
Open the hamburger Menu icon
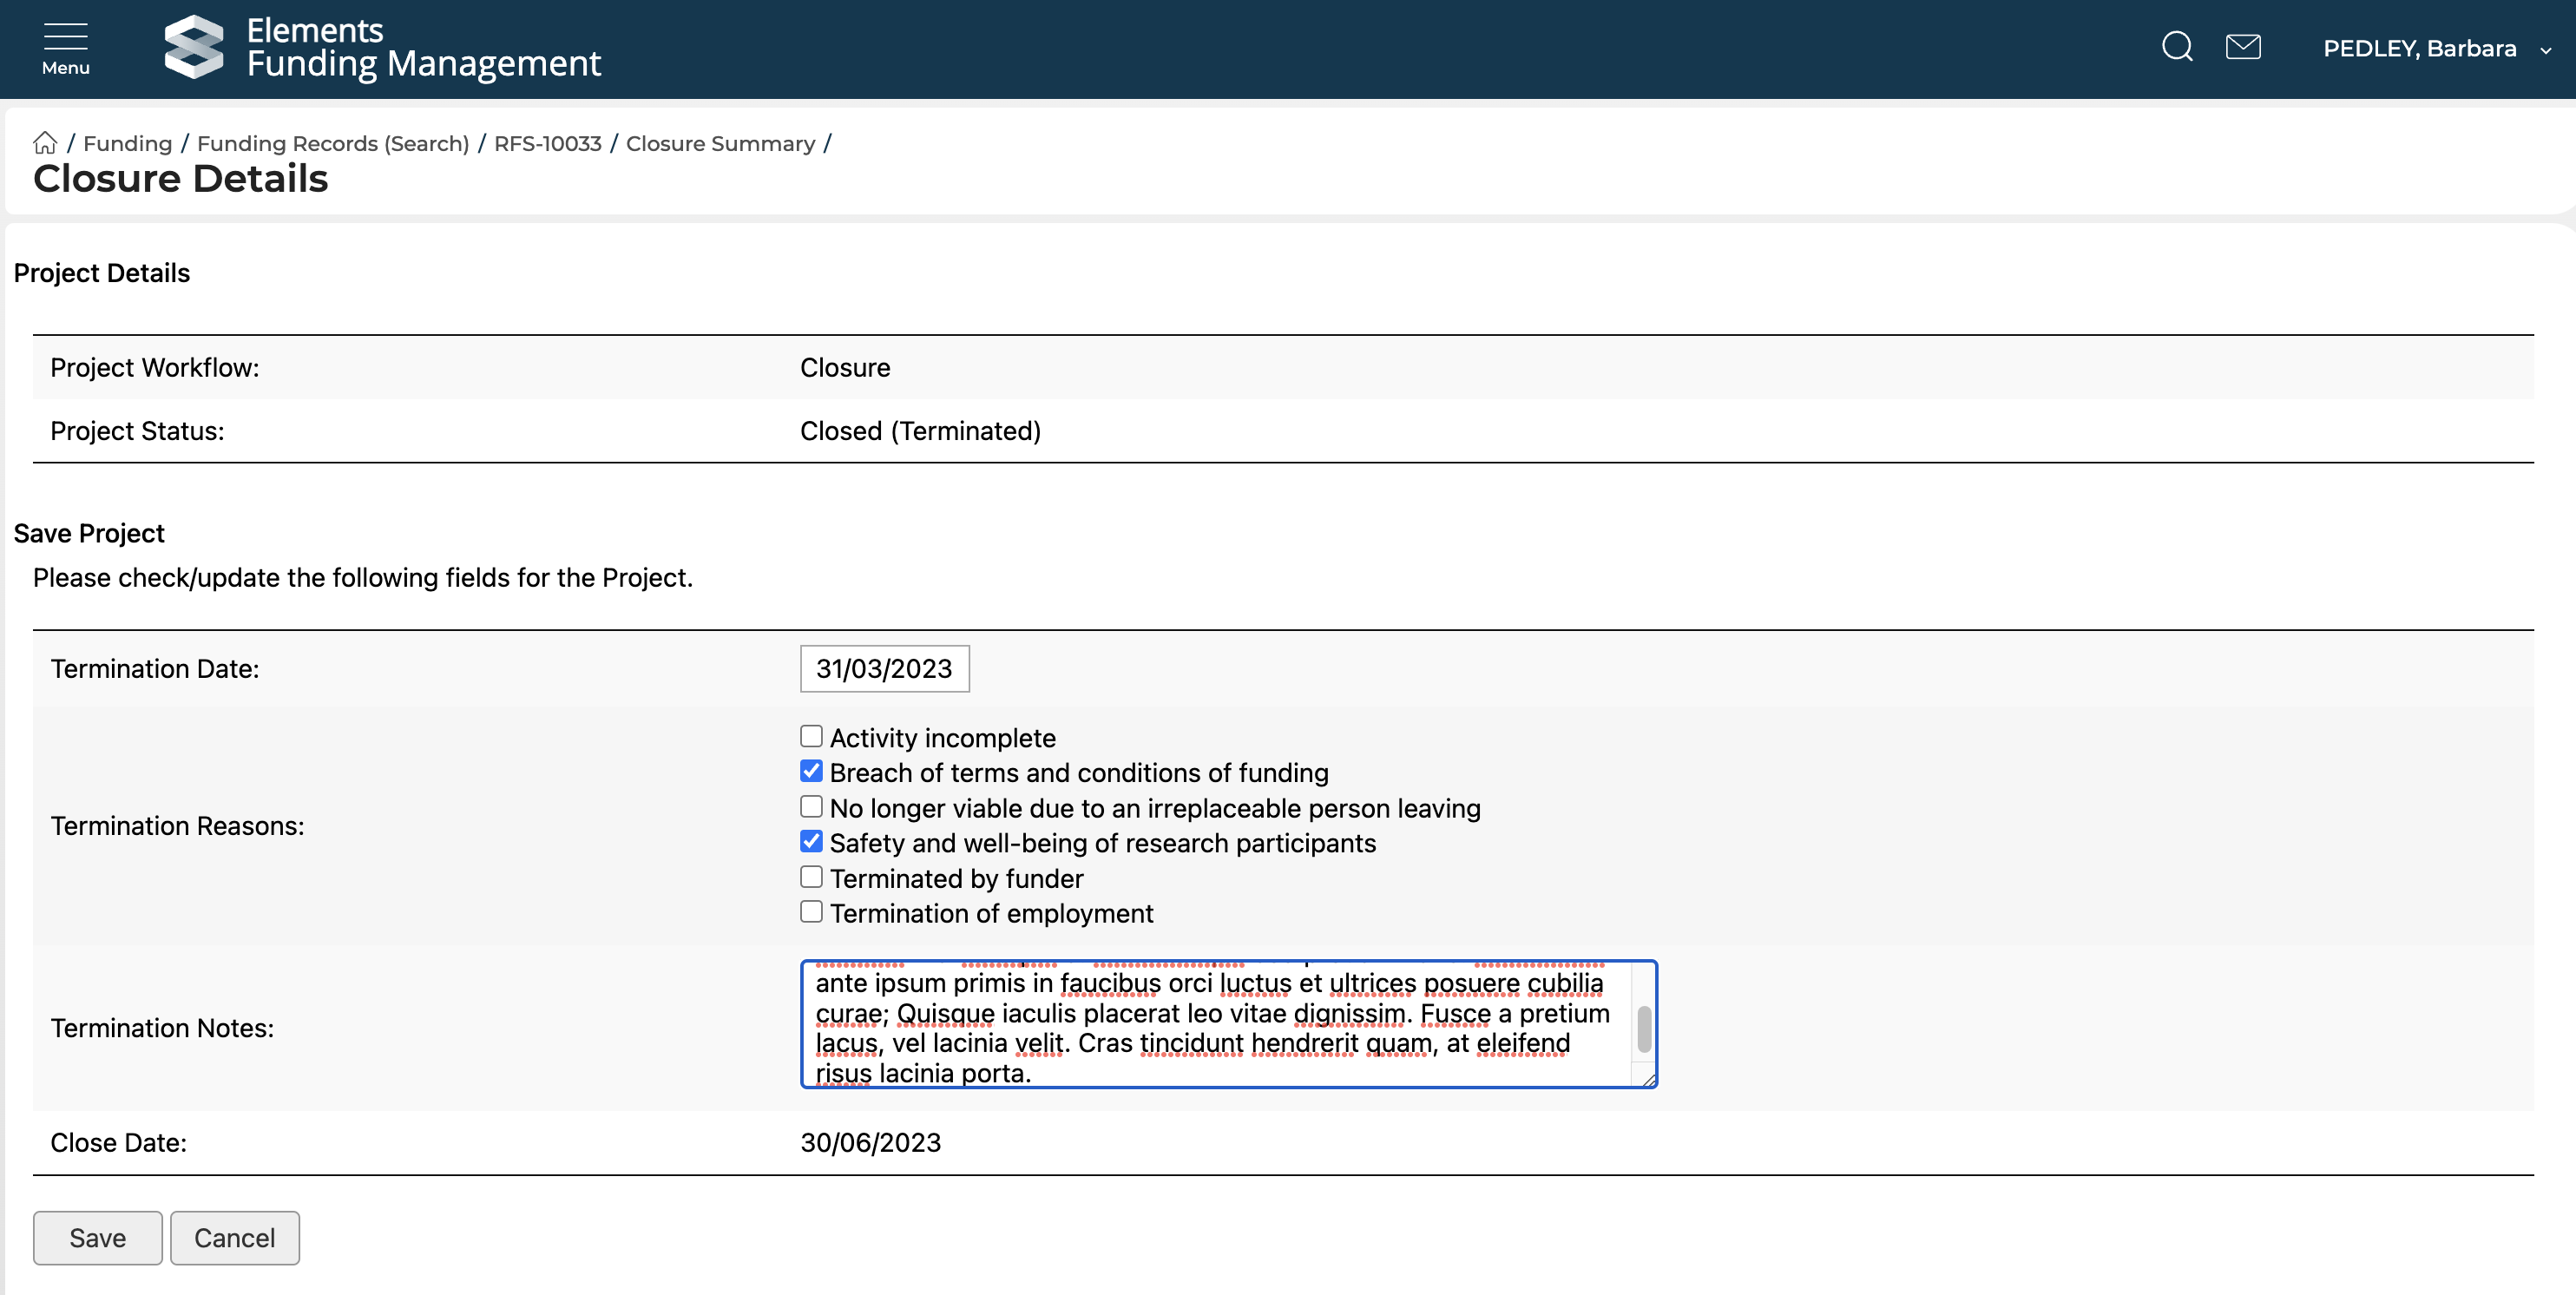click(x=65, y=48)
